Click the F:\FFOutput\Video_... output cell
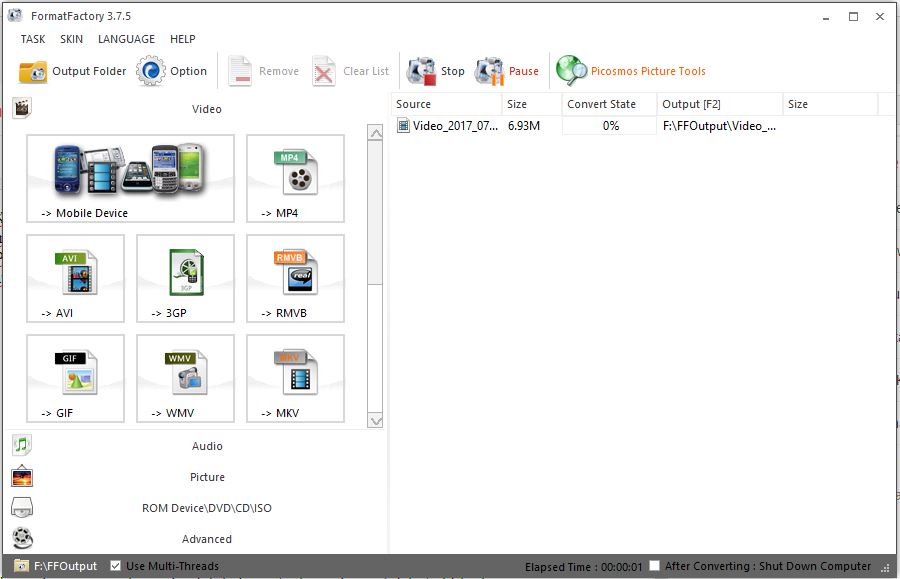 tap(719, 126)
